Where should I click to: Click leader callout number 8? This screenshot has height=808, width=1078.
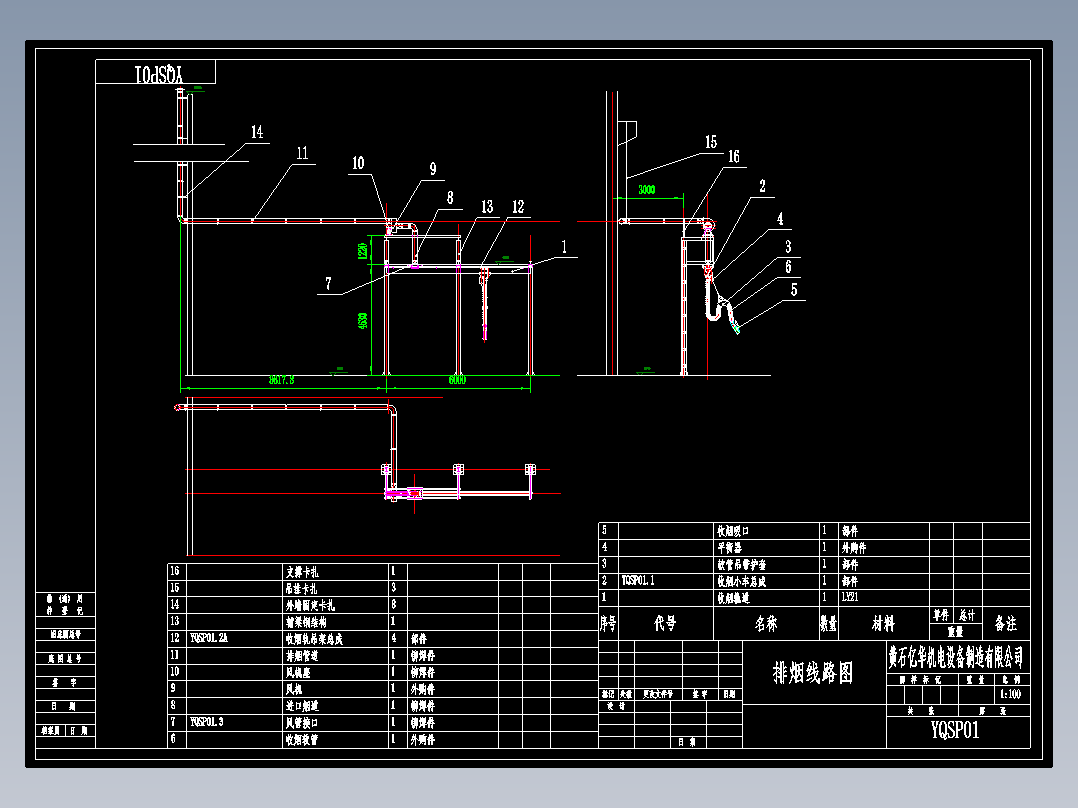450,198
